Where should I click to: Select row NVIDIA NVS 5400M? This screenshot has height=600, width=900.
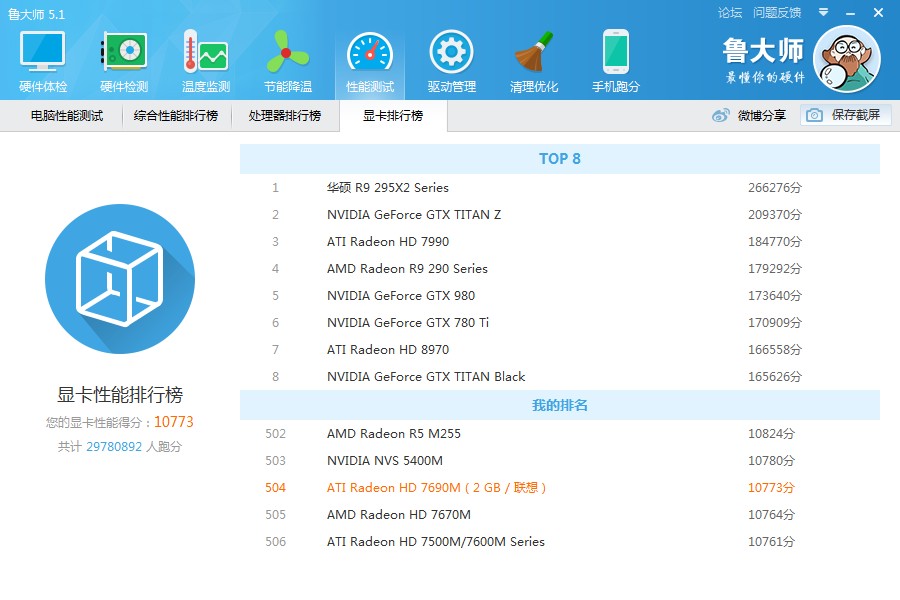click(x=560, y=460)
